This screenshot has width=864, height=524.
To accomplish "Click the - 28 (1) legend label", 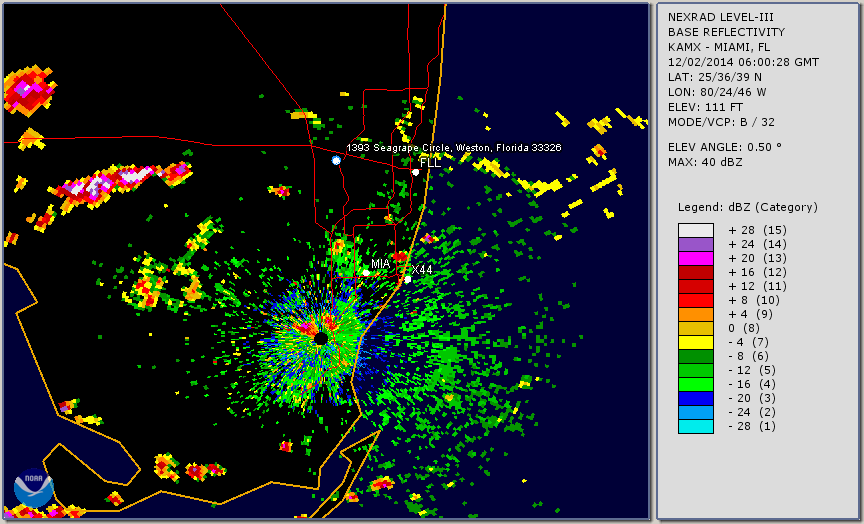I will click(x=752, y=426).
